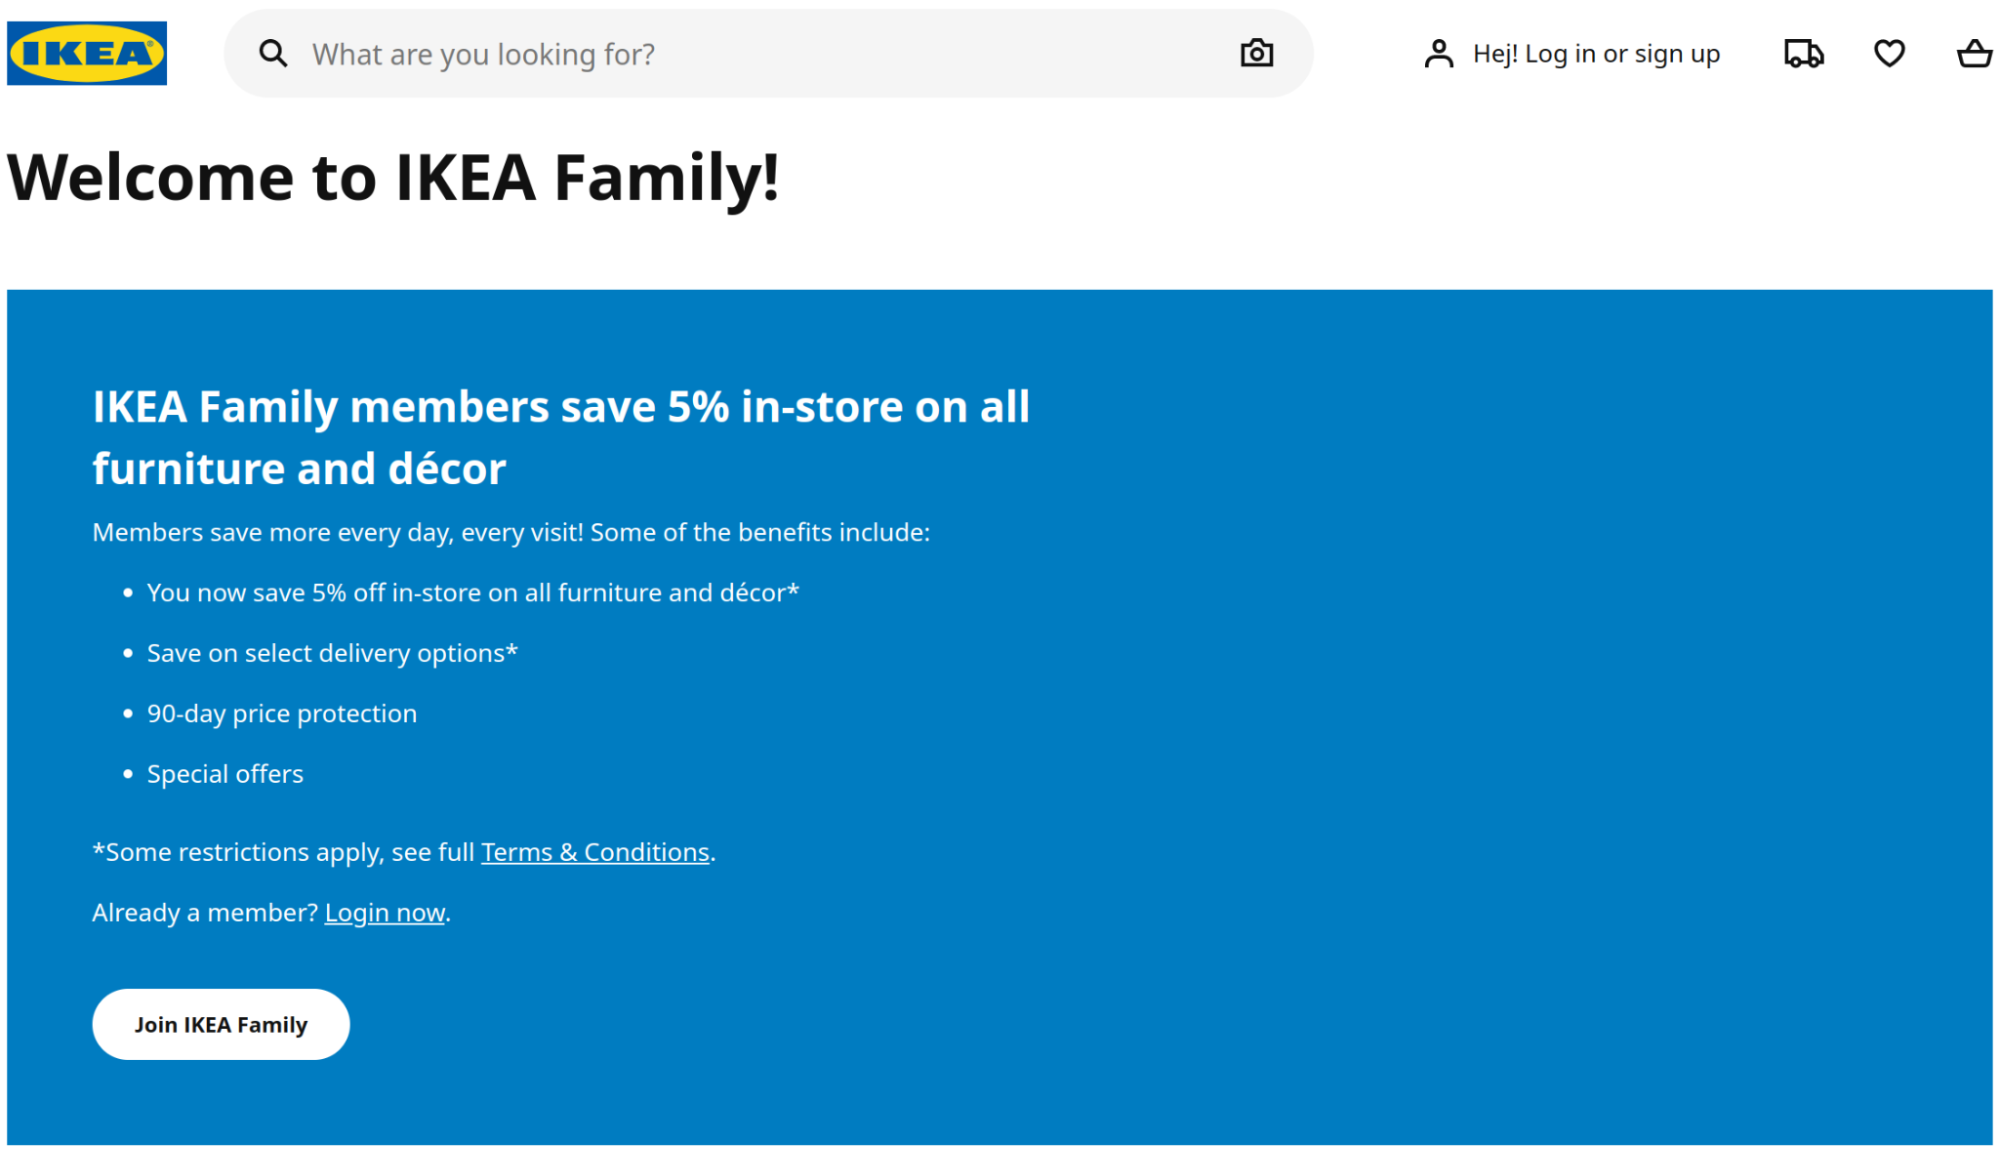Click the magnifying glass search icon
1999x1152 pixels.
pyautogui.click(x=273, y=54)
